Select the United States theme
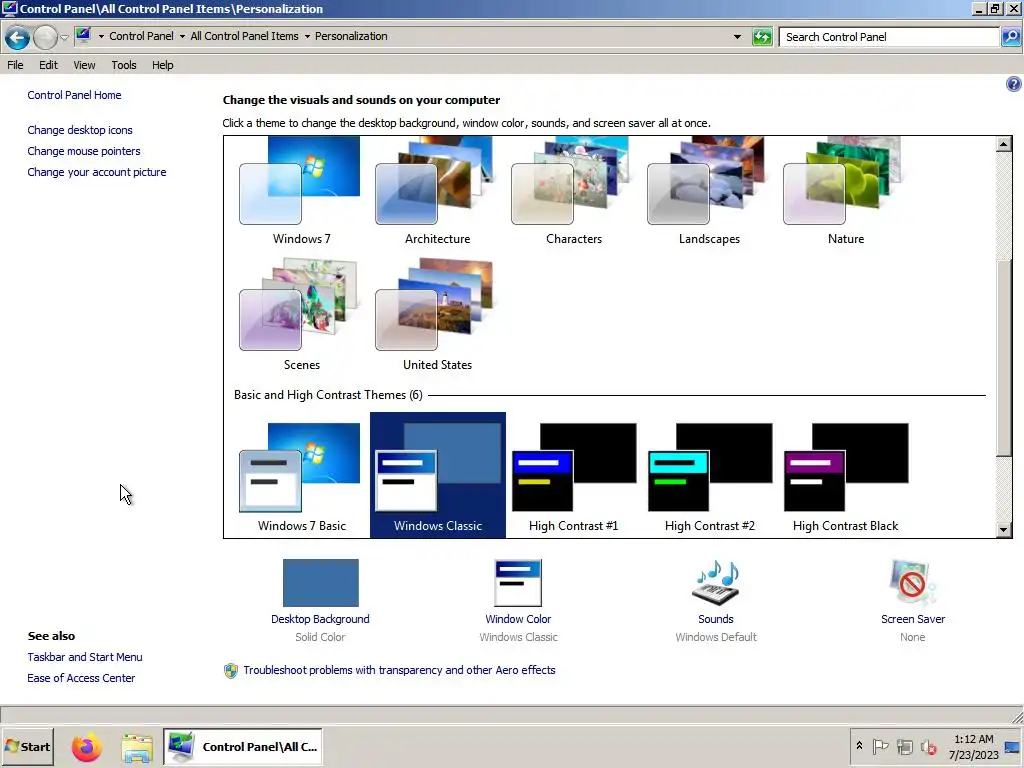This screenshot has height=768, width=1024. tap(437, 314)
